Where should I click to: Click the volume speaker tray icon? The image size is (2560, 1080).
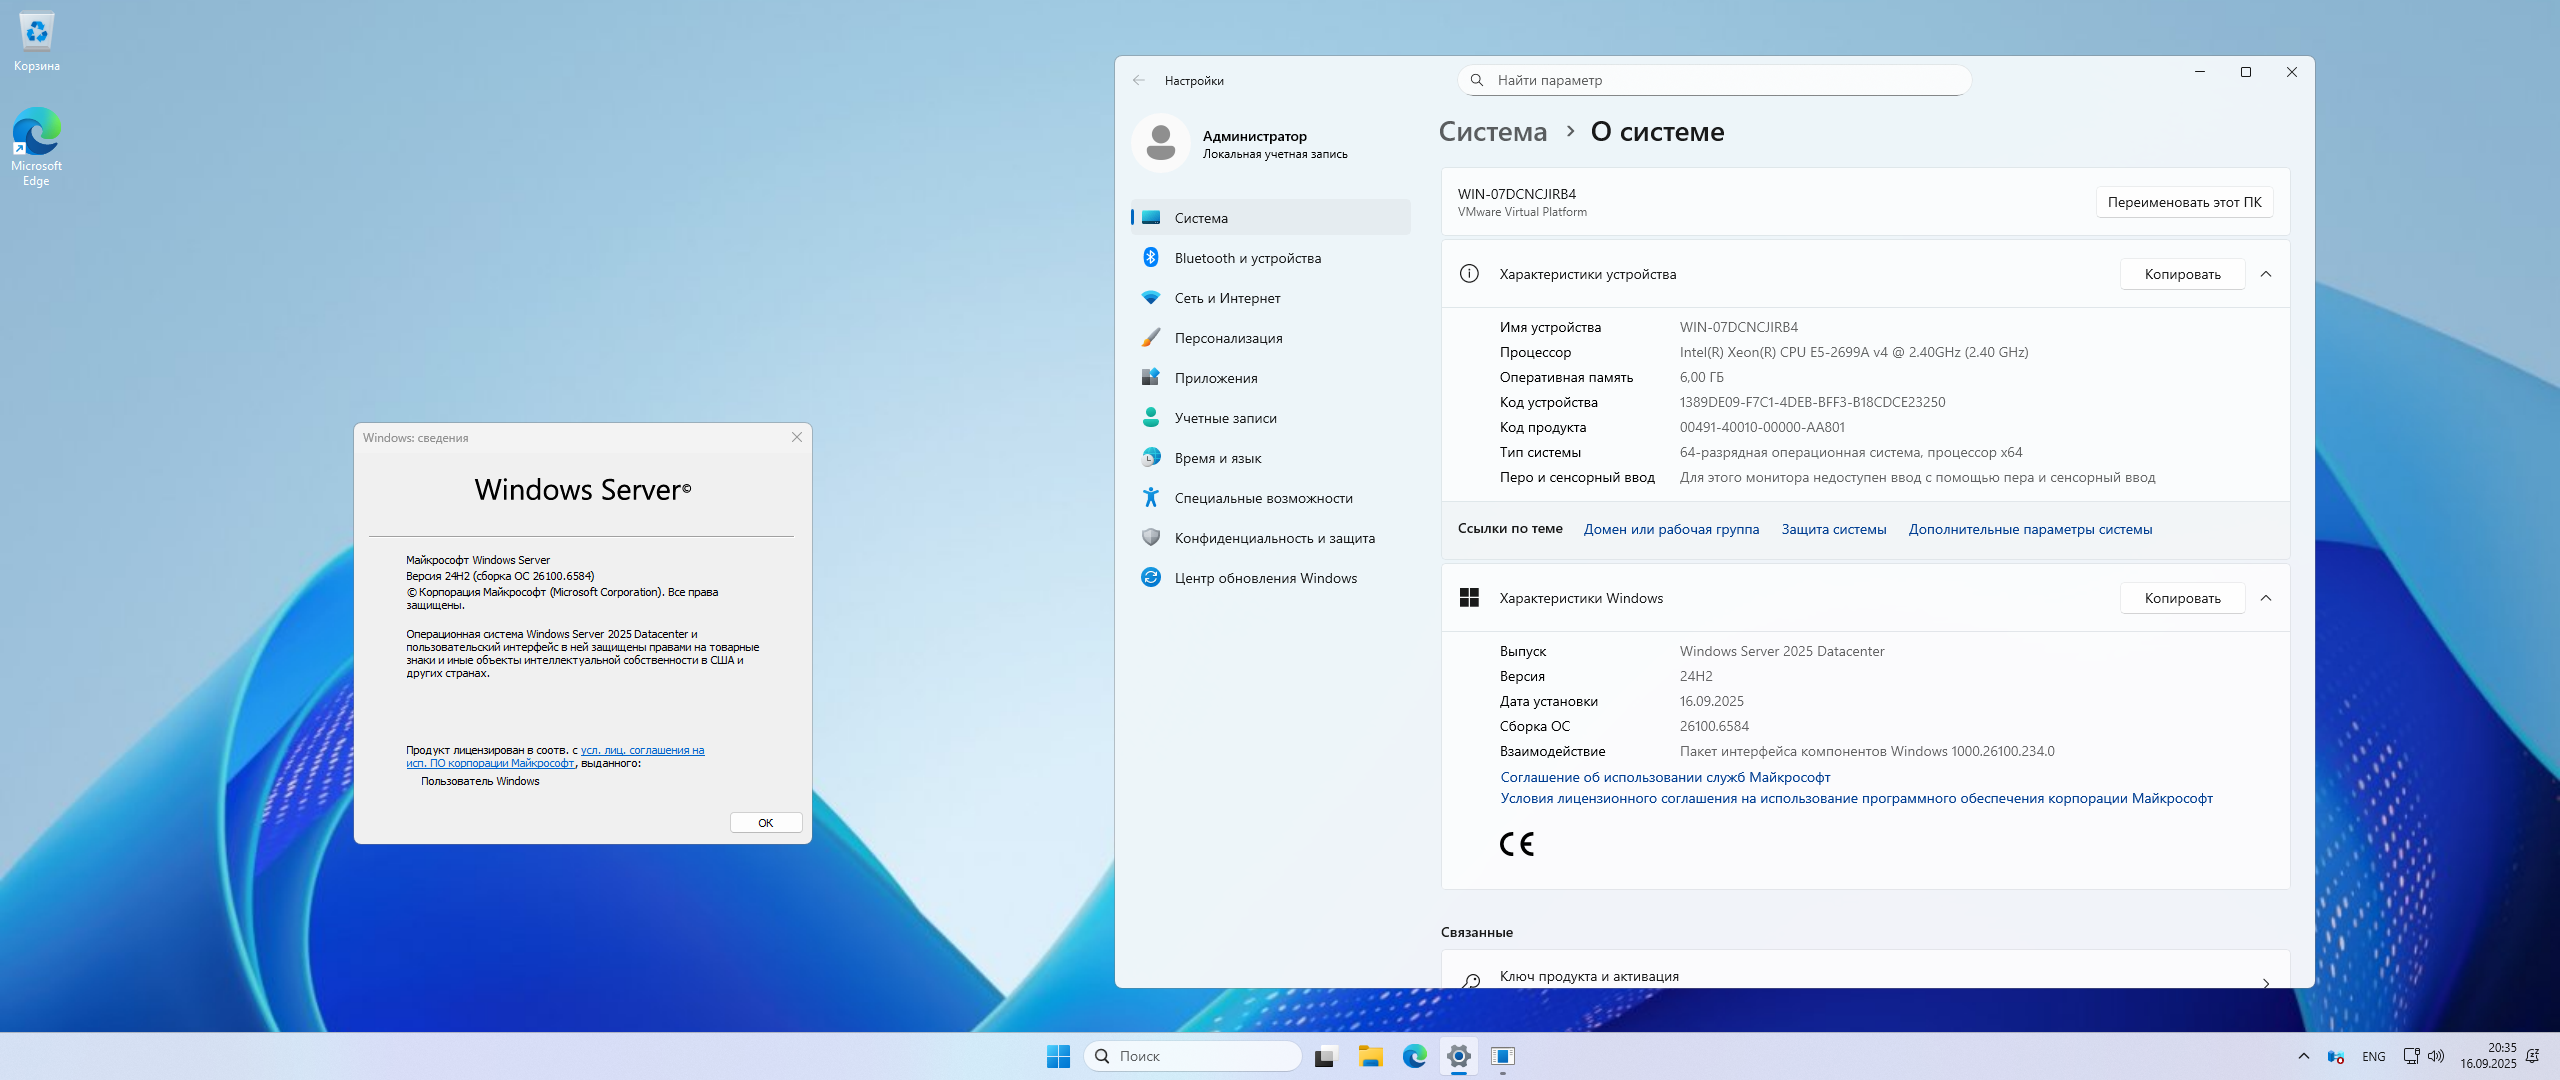2436,1056
